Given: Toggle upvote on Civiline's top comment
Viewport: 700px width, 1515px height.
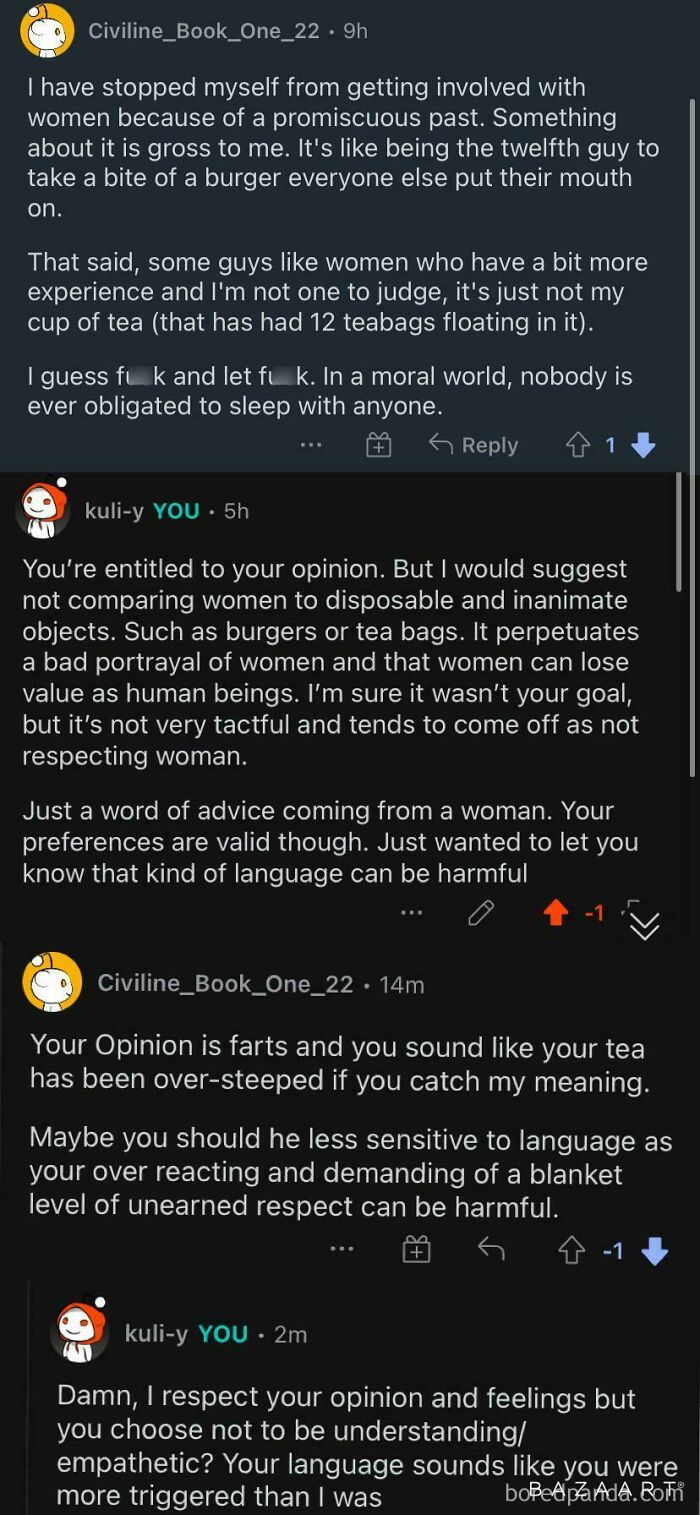Looking at the screenshot, I should (579, 445).
